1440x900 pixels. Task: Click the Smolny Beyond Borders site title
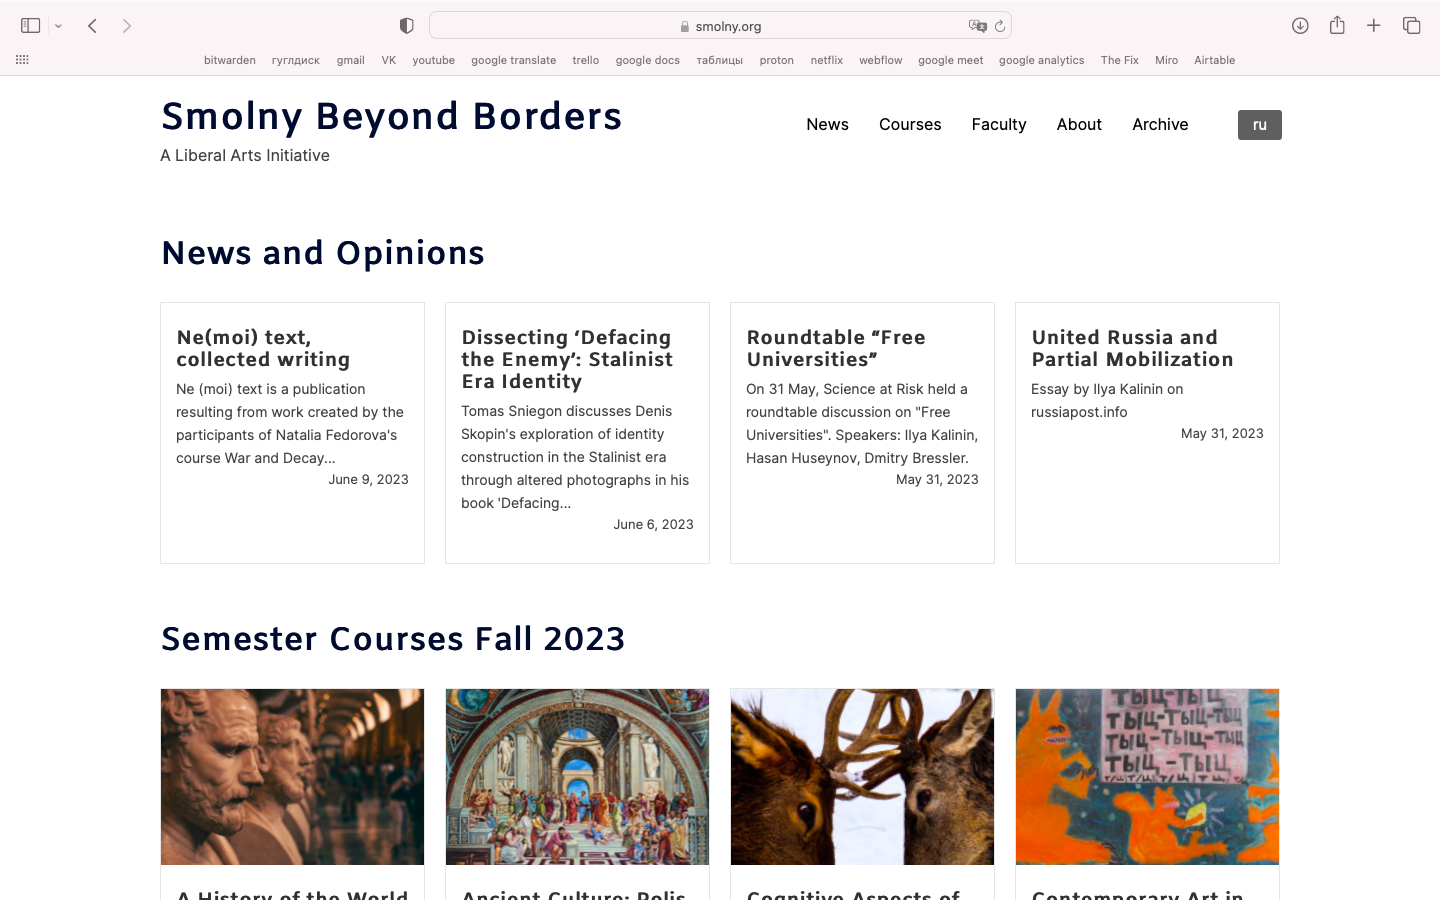[x=391, y=117]
